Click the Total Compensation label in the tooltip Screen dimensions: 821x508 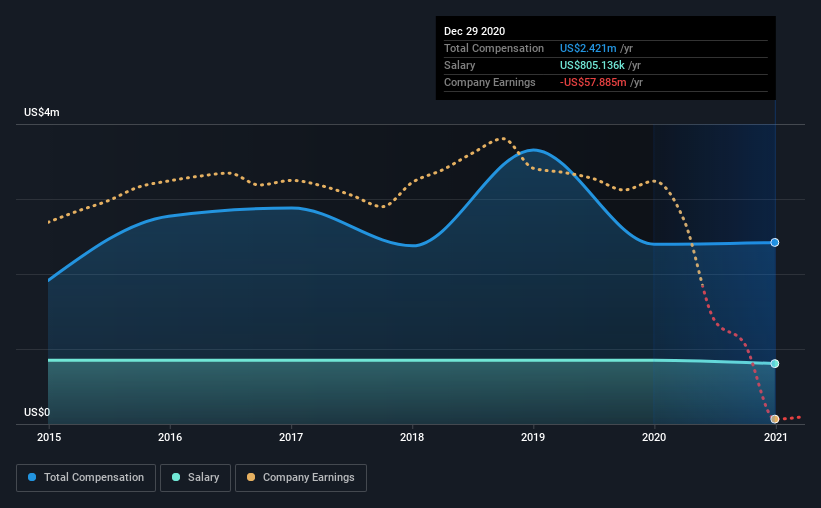click(x=494, y=48)
